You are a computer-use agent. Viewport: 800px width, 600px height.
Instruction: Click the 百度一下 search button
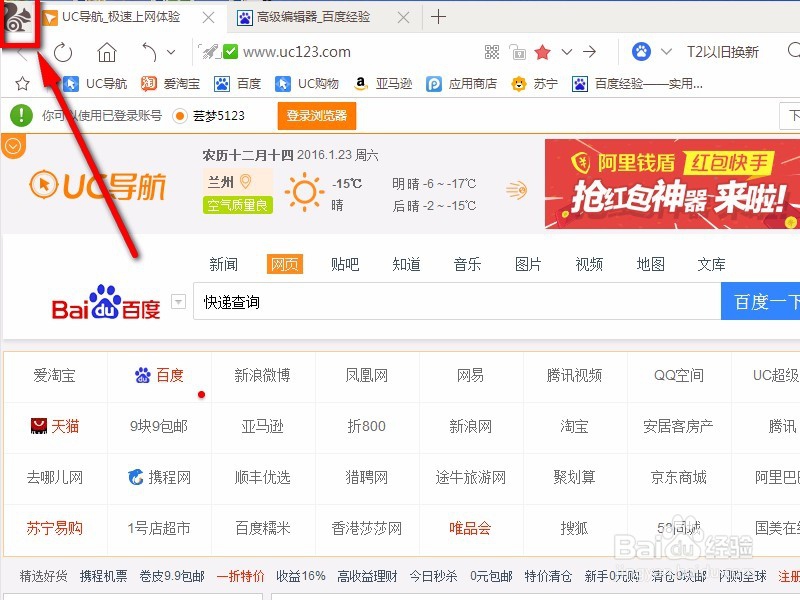click(x=761, y=302)
